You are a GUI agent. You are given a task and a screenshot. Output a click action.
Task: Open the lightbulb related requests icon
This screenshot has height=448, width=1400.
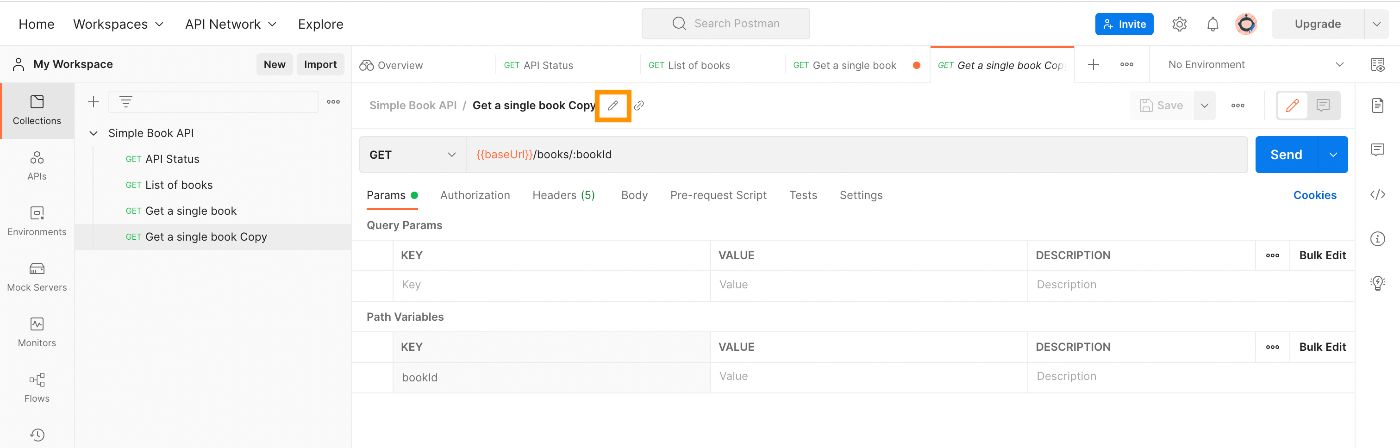(1378, 283)
